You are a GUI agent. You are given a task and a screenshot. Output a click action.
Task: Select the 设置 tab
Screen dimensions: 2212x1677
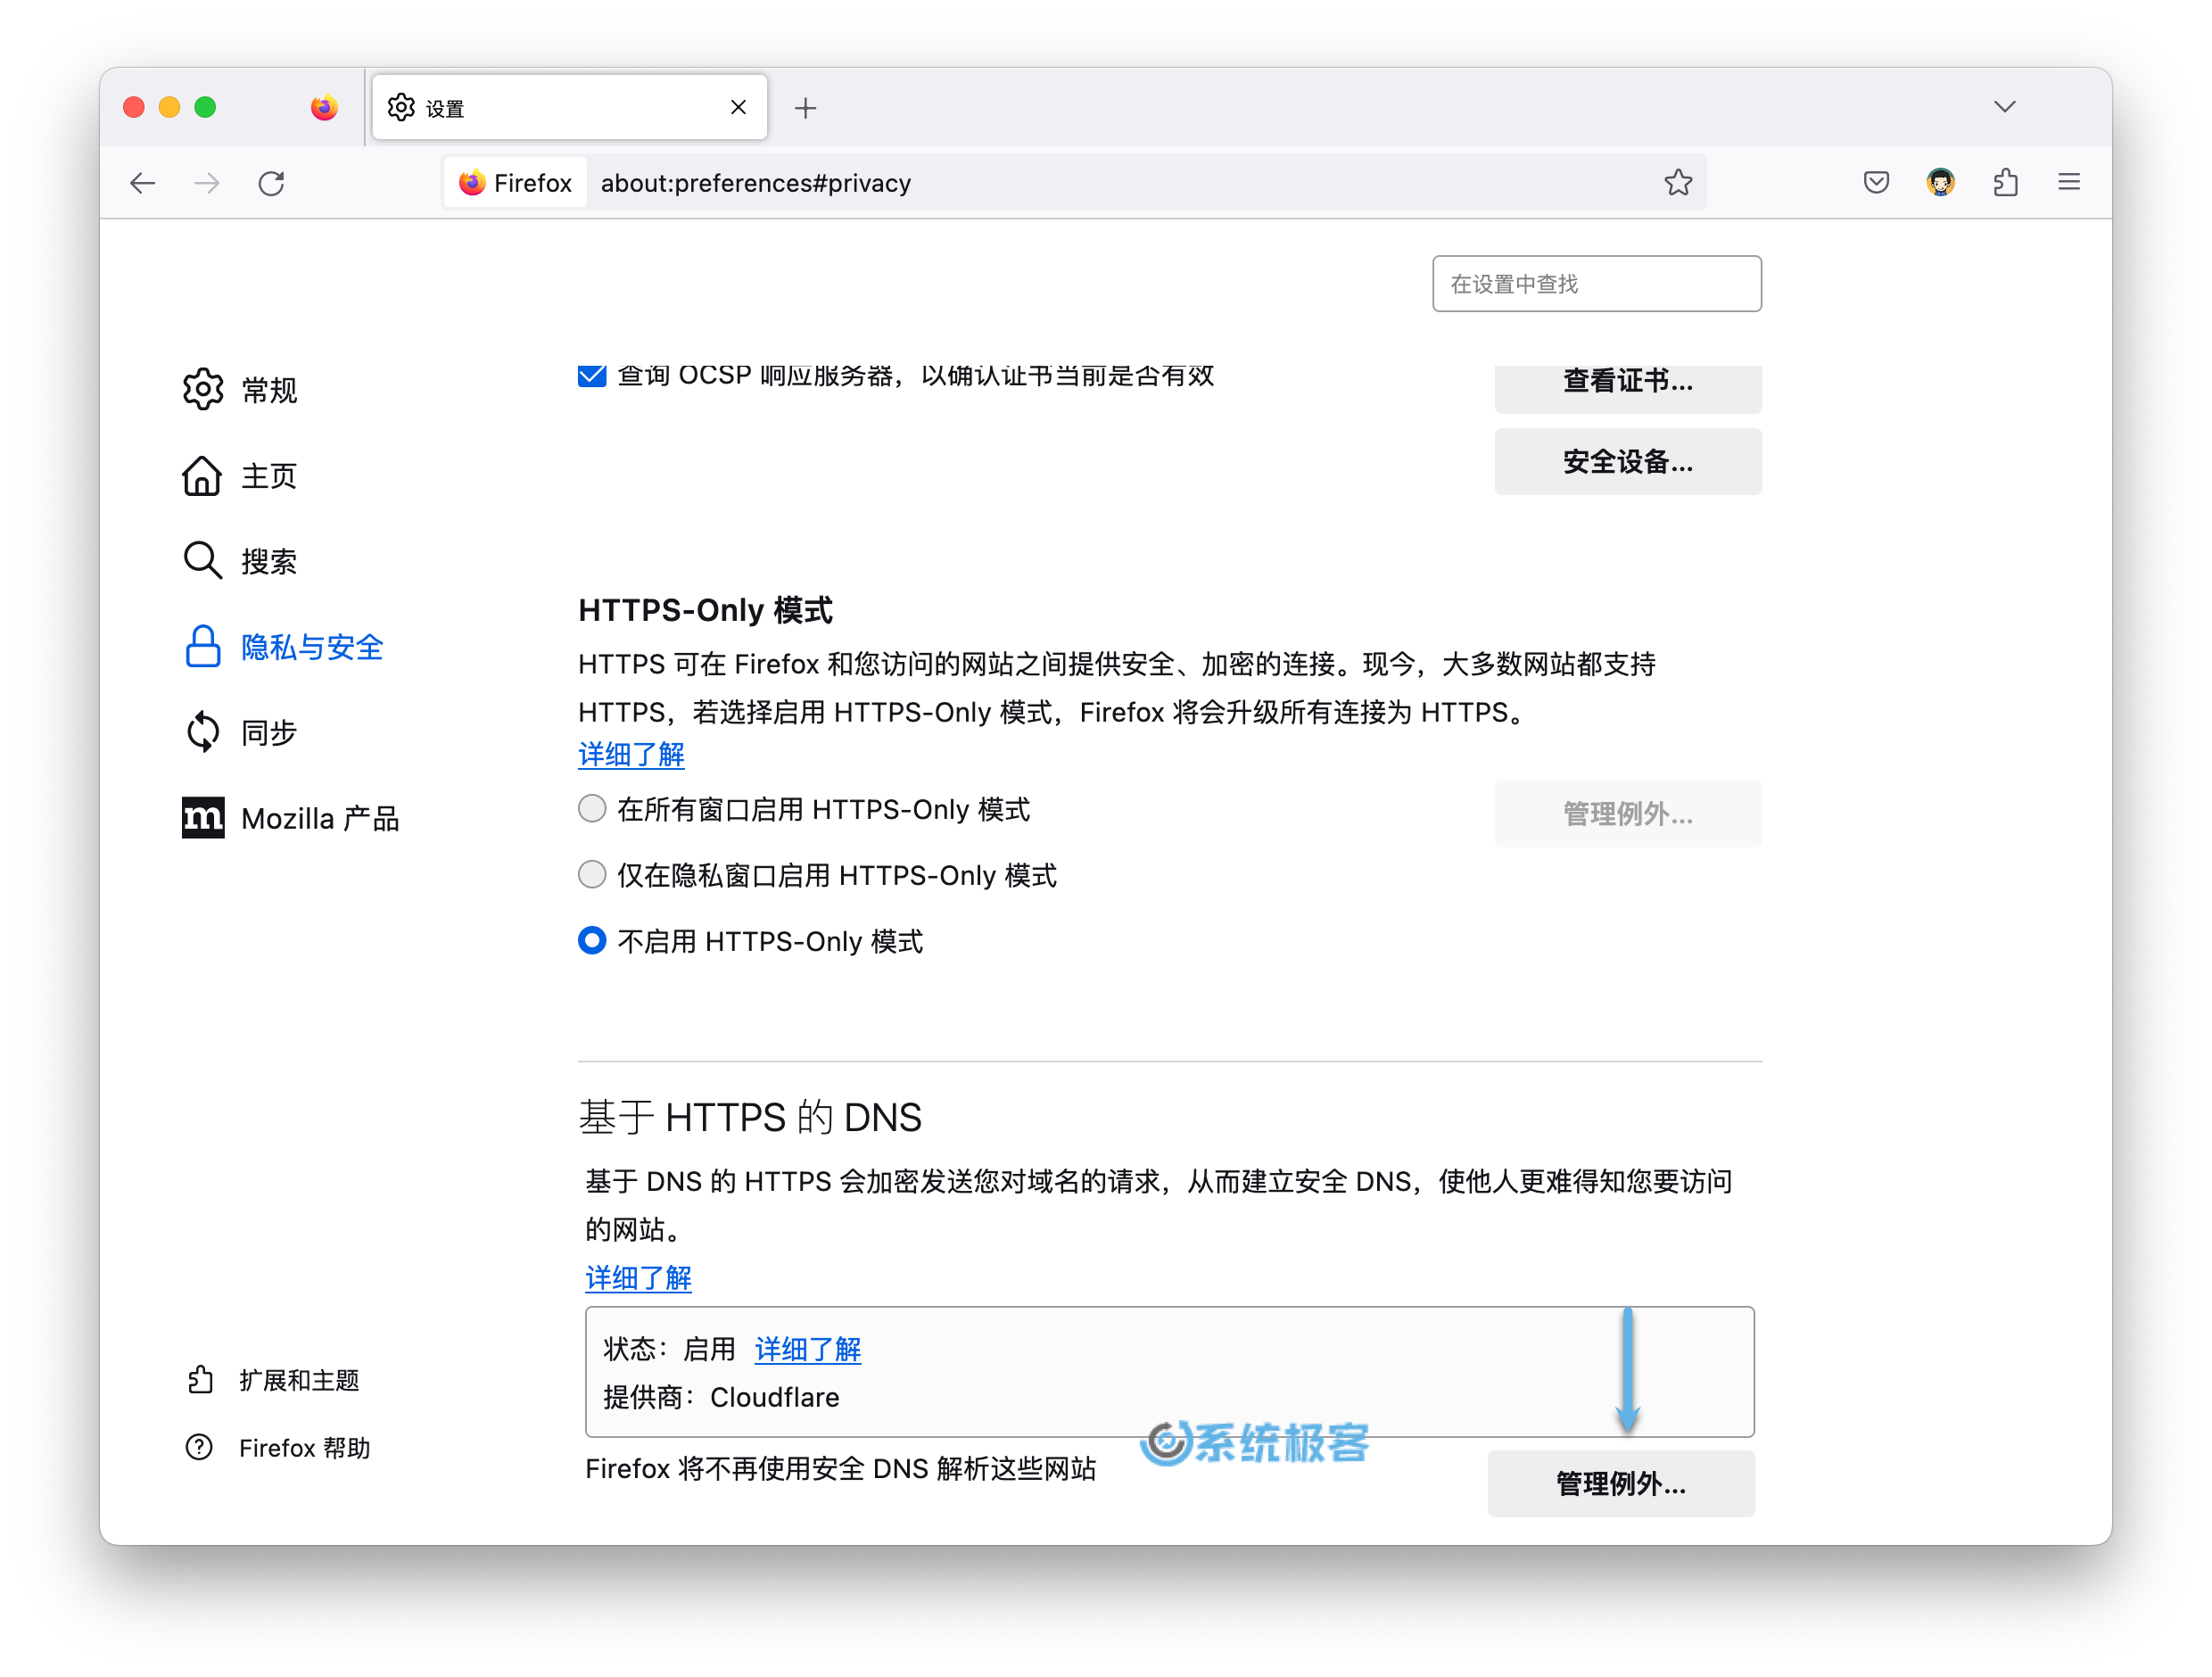tap(570, 107)
